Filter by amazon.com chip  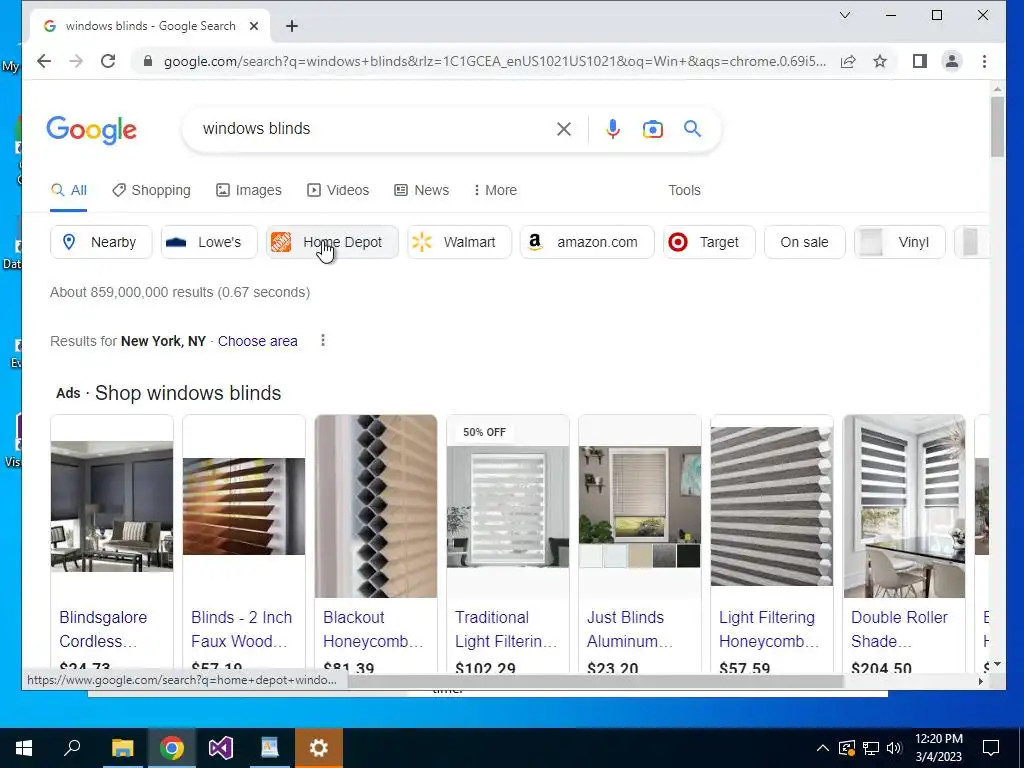(x=587, y=242)
